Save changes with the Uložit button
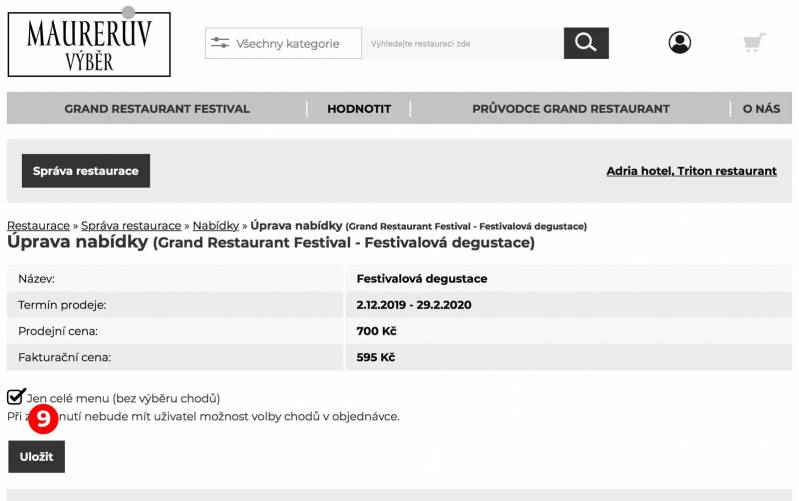 pyautogui.click(x=37, y=457)
